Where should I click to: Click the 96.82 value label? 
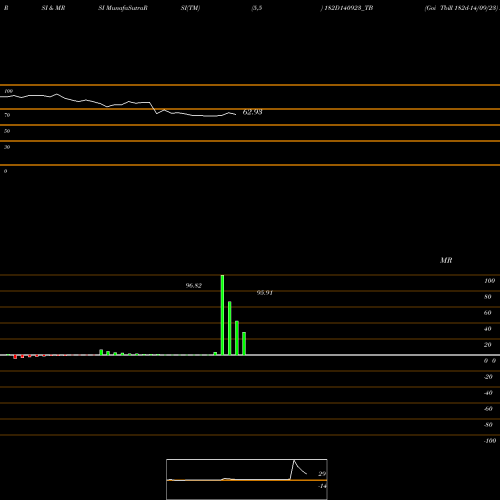[194, 286]
